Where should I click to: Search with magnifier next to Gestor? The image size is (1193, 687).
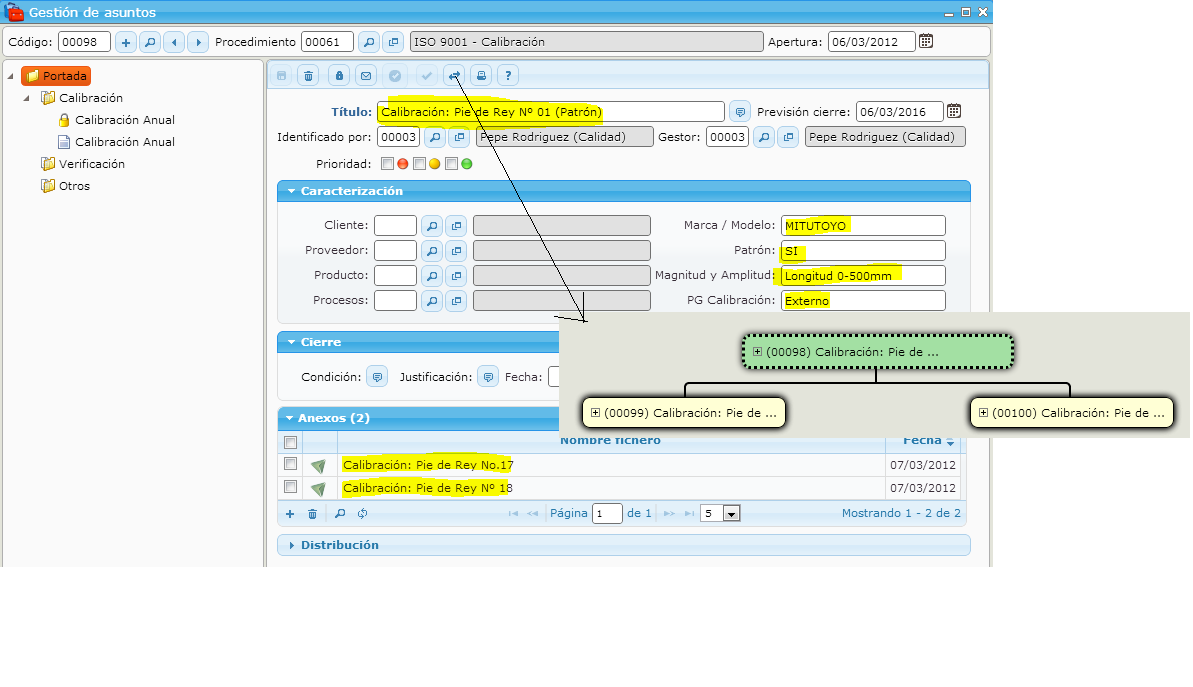[764, 137]
